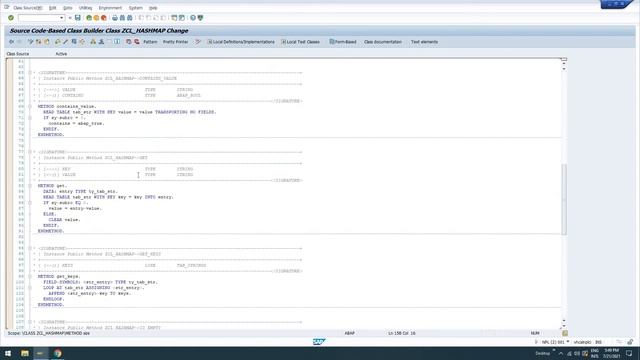Open the Windows notification center icon
This screenshot has height=360, width=640.
pos(629,353)
